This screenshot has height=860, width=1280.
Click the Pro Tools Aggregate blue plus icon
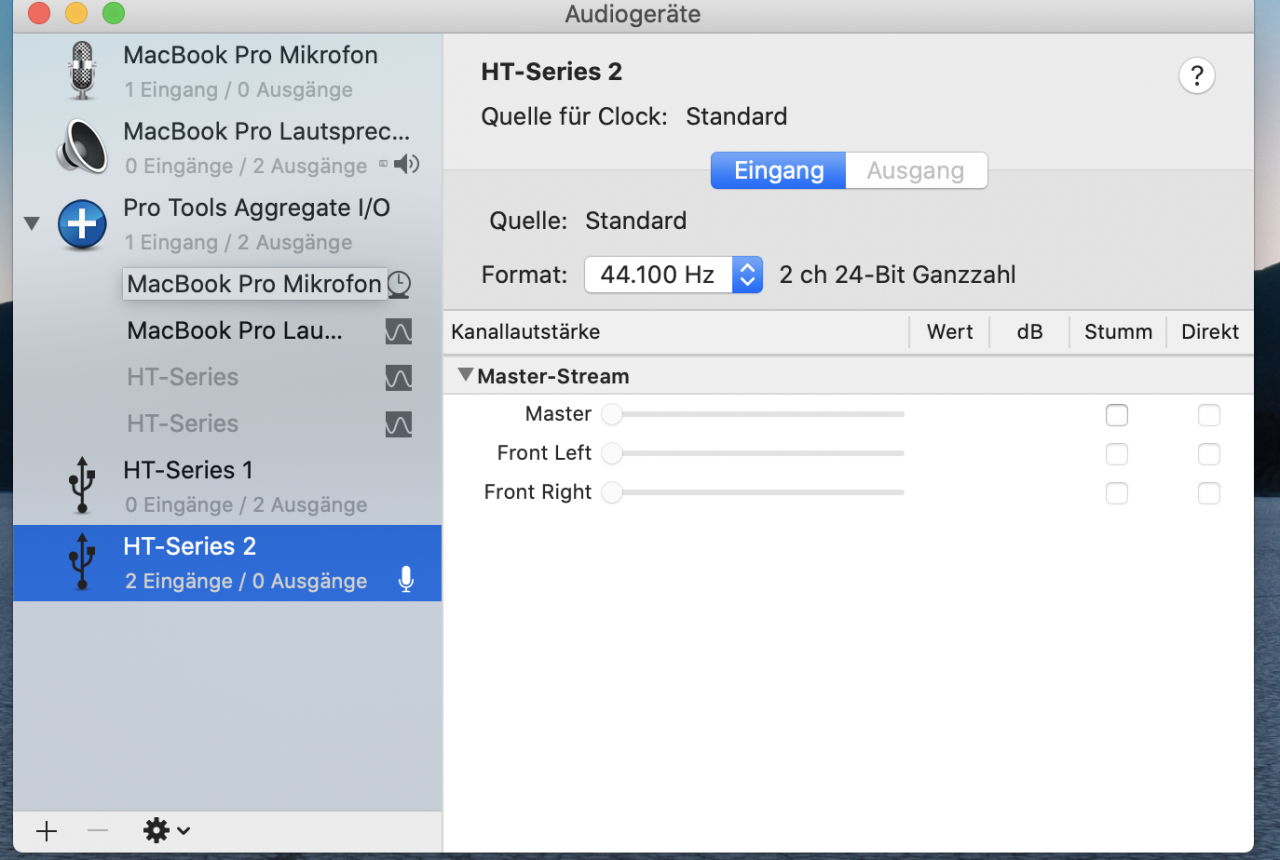[83, 224]
